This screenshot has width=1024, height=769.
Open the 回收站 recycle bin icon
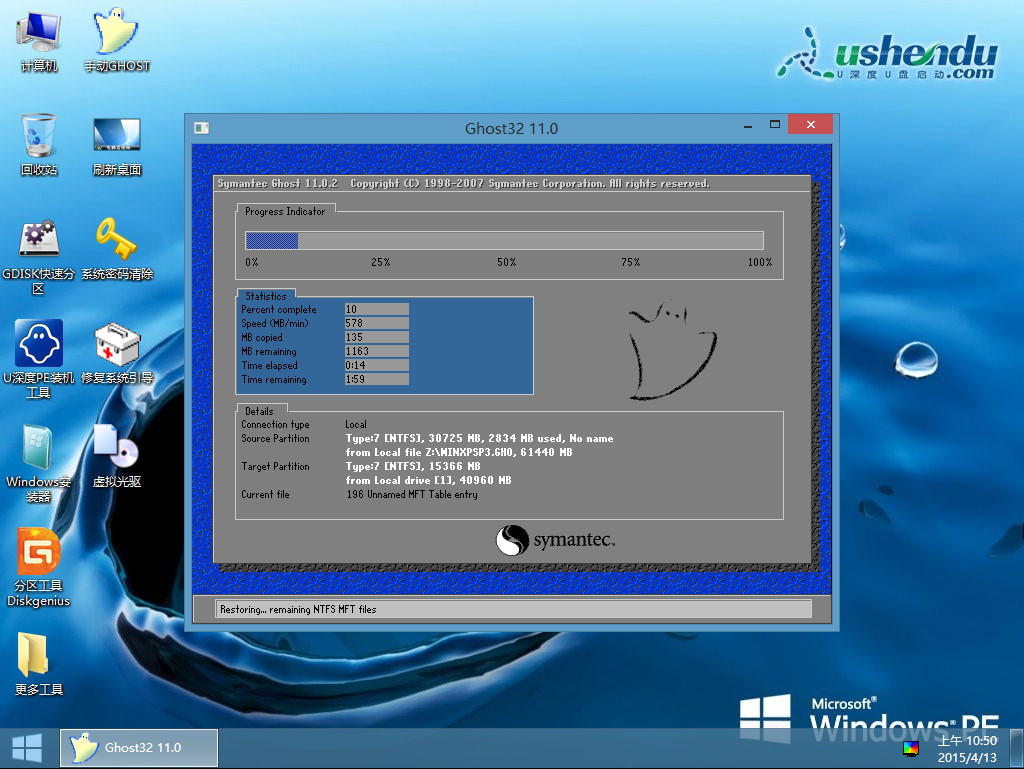click(39, 144)
